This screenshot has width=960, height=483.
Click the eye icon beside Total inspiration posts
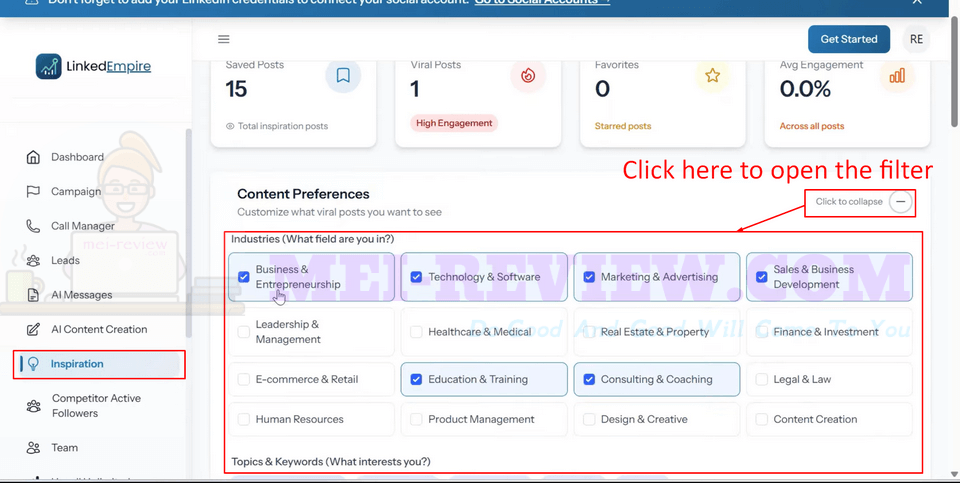coord(230,126)
